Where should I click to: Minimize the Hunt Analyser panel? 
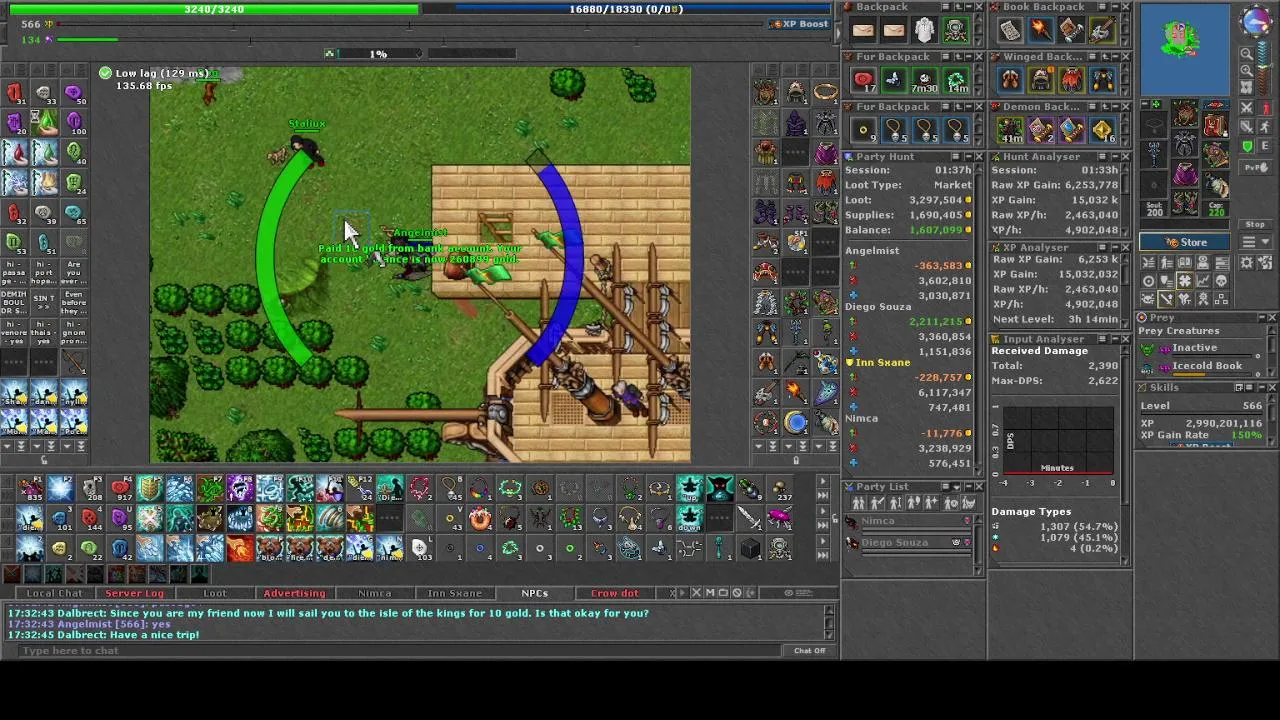pos(1114,157)
